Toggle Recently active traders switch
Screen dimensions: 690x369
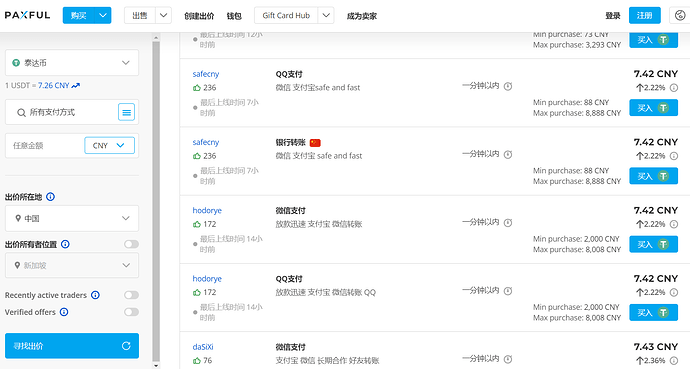tap(131, 295)
